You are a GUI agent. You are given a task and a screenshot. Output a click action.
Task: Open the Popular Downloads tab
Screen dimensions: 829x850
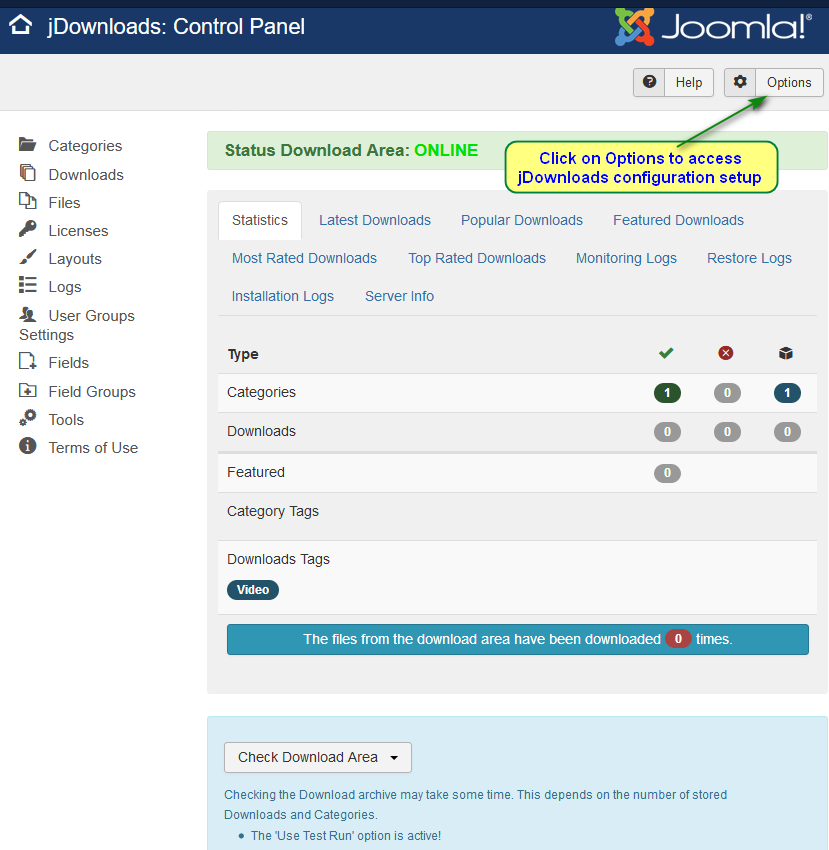pyautogui.click(x=522, y=220)
